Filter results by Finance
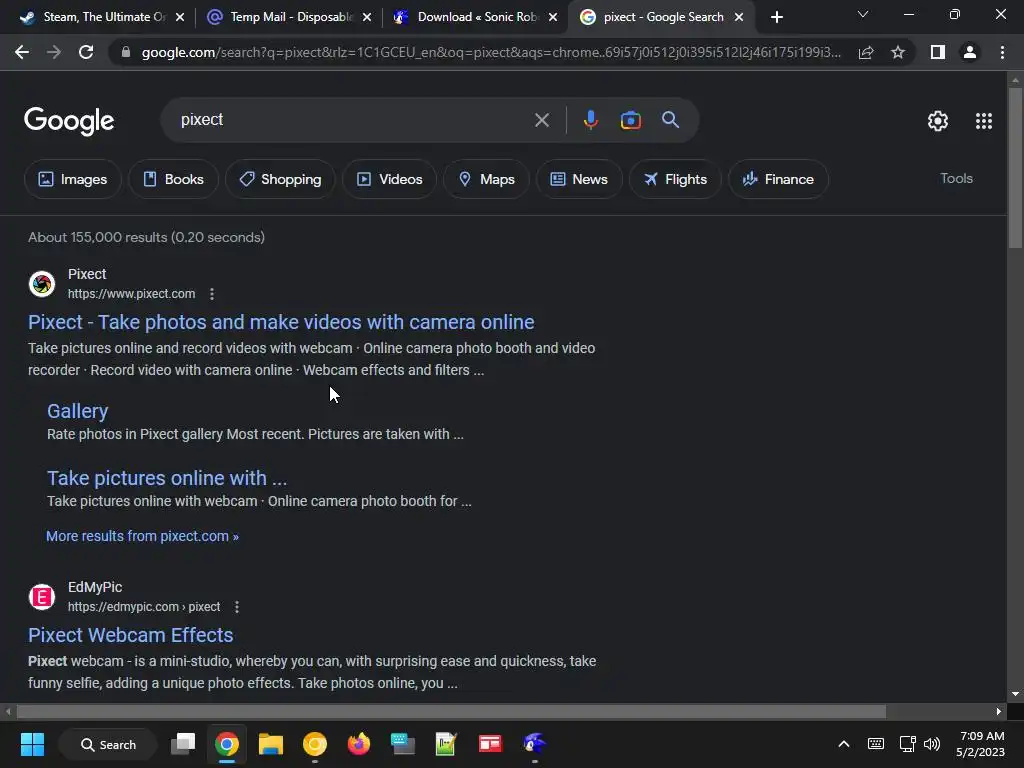This screenshot has height=768, width=1024. coord(778,179)
